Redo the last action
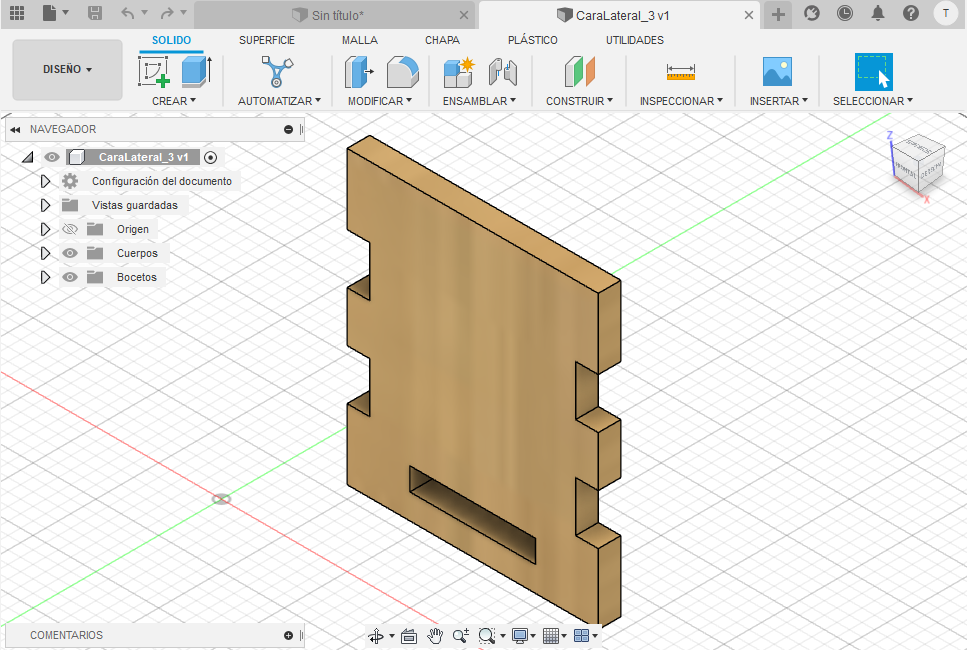 [x=167, y=13]
